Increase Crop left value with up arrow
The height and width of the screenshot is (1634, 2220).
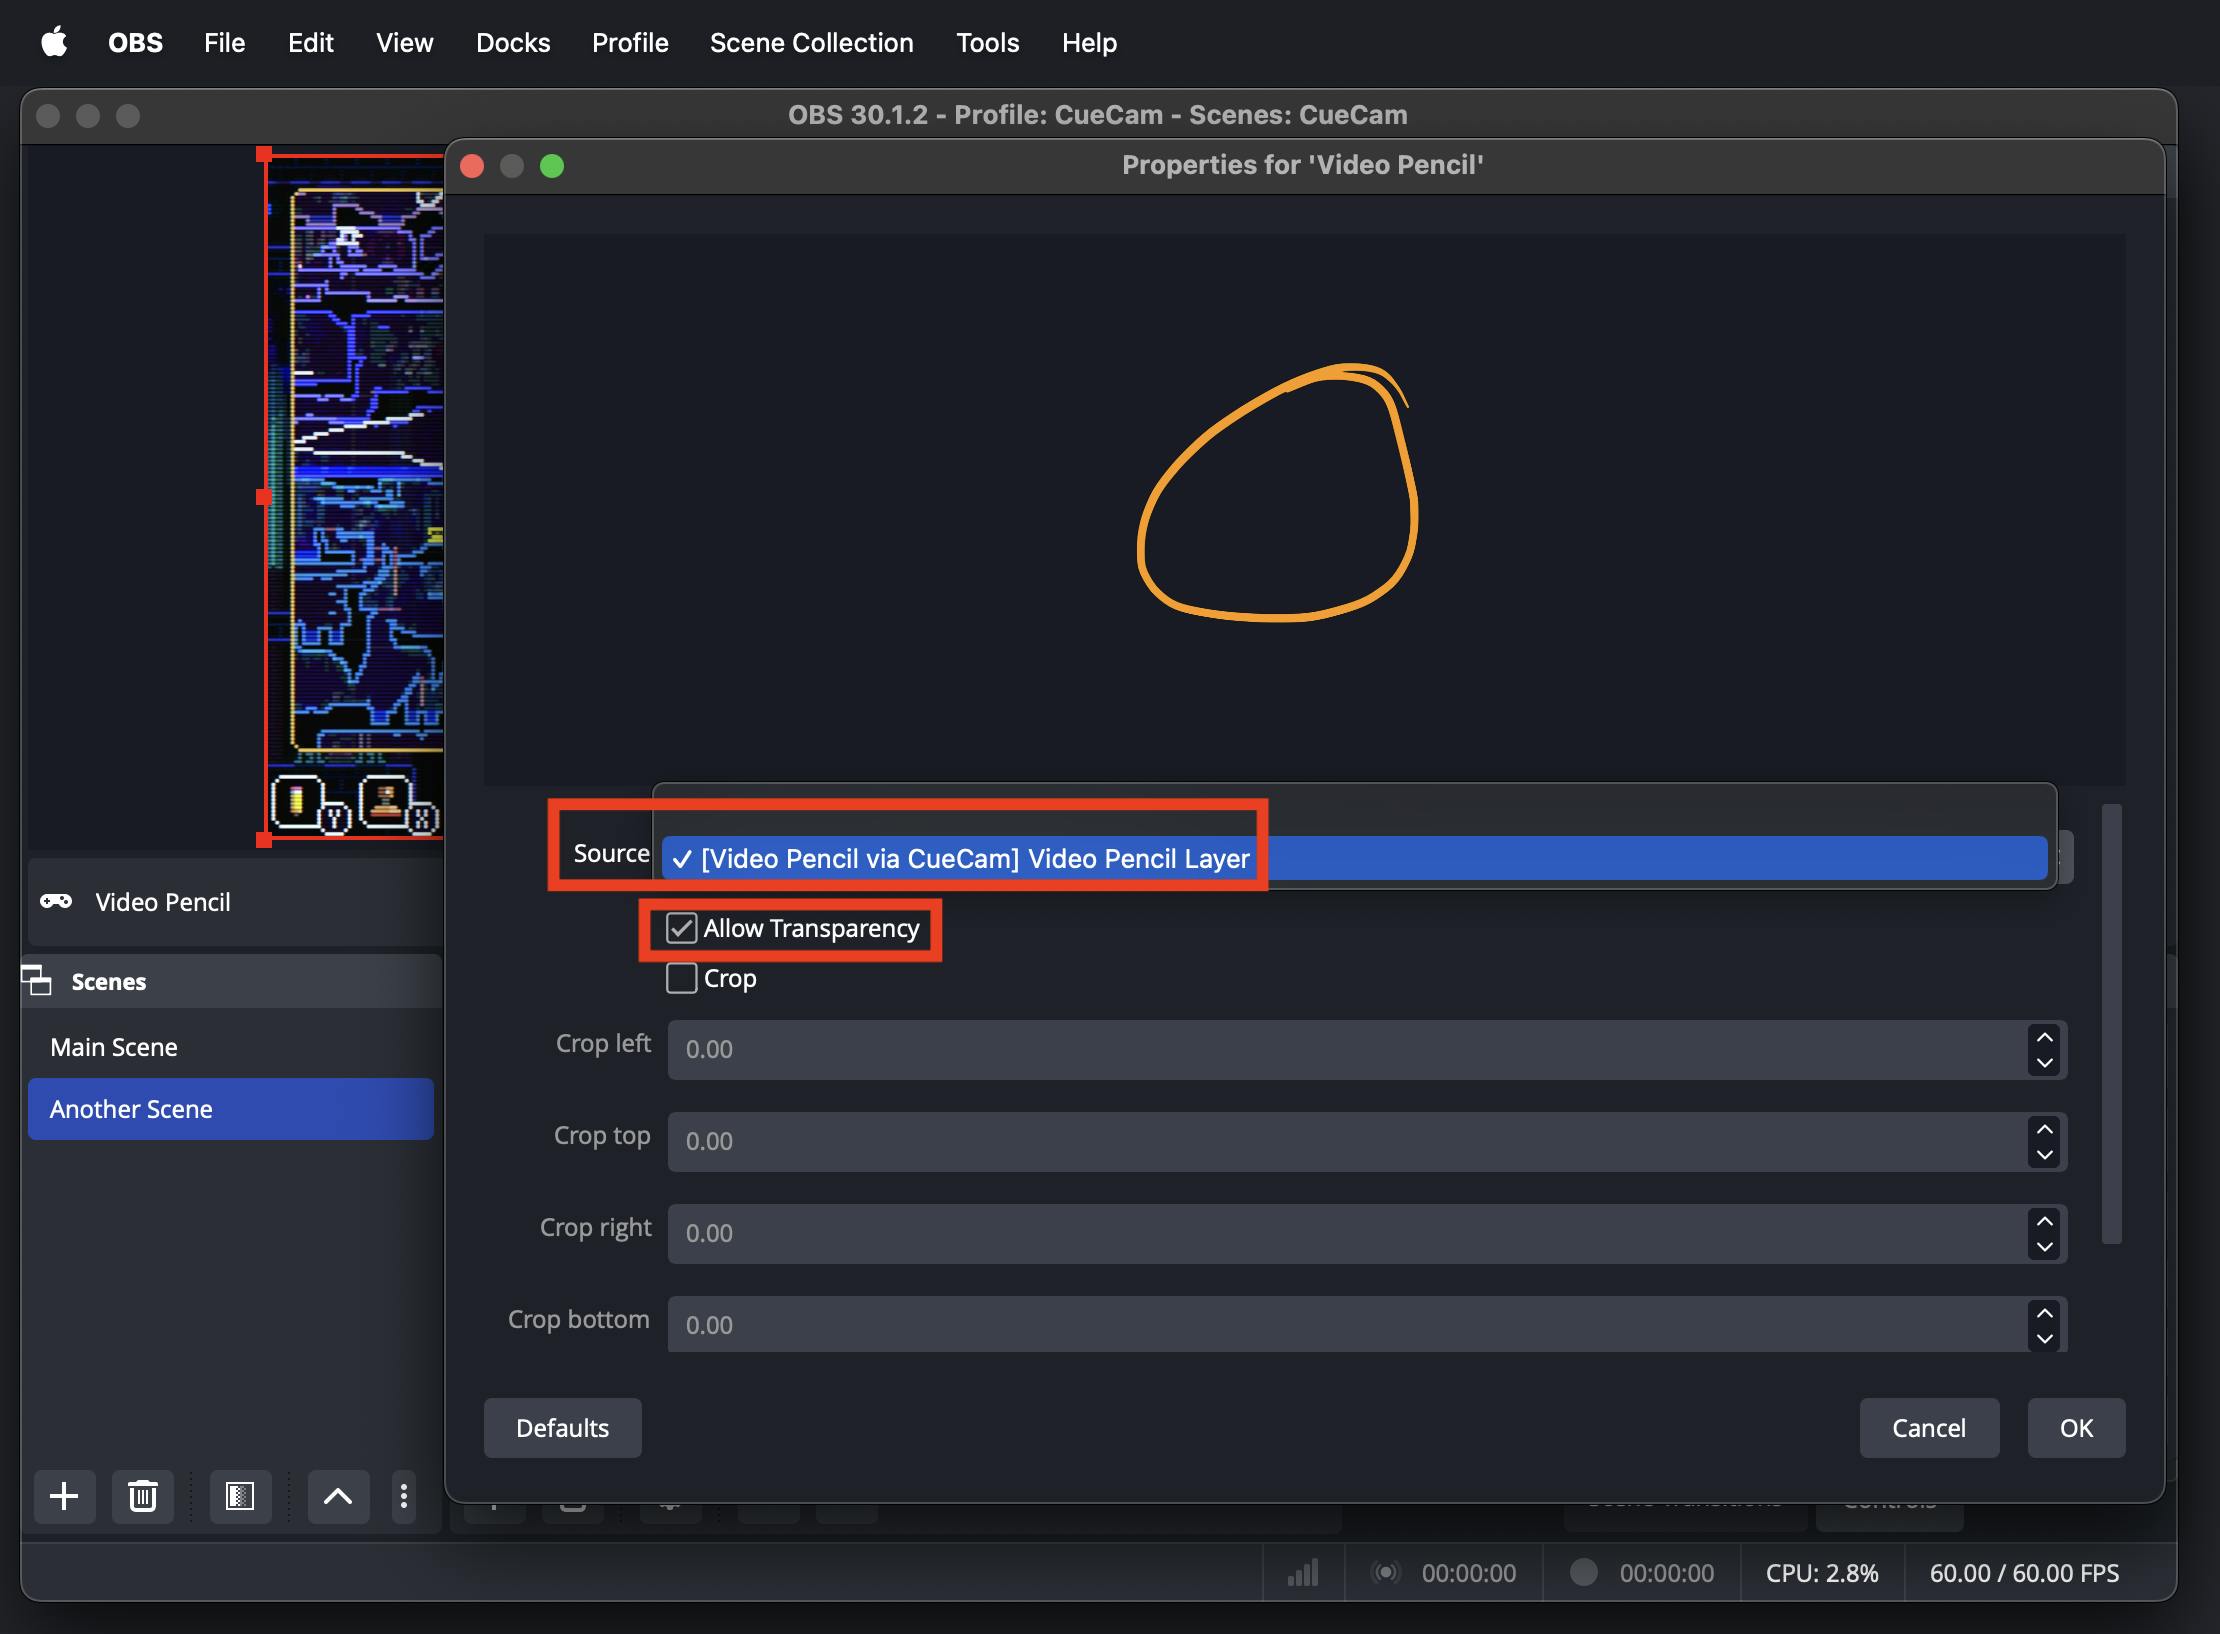tap(2045, 1037)
